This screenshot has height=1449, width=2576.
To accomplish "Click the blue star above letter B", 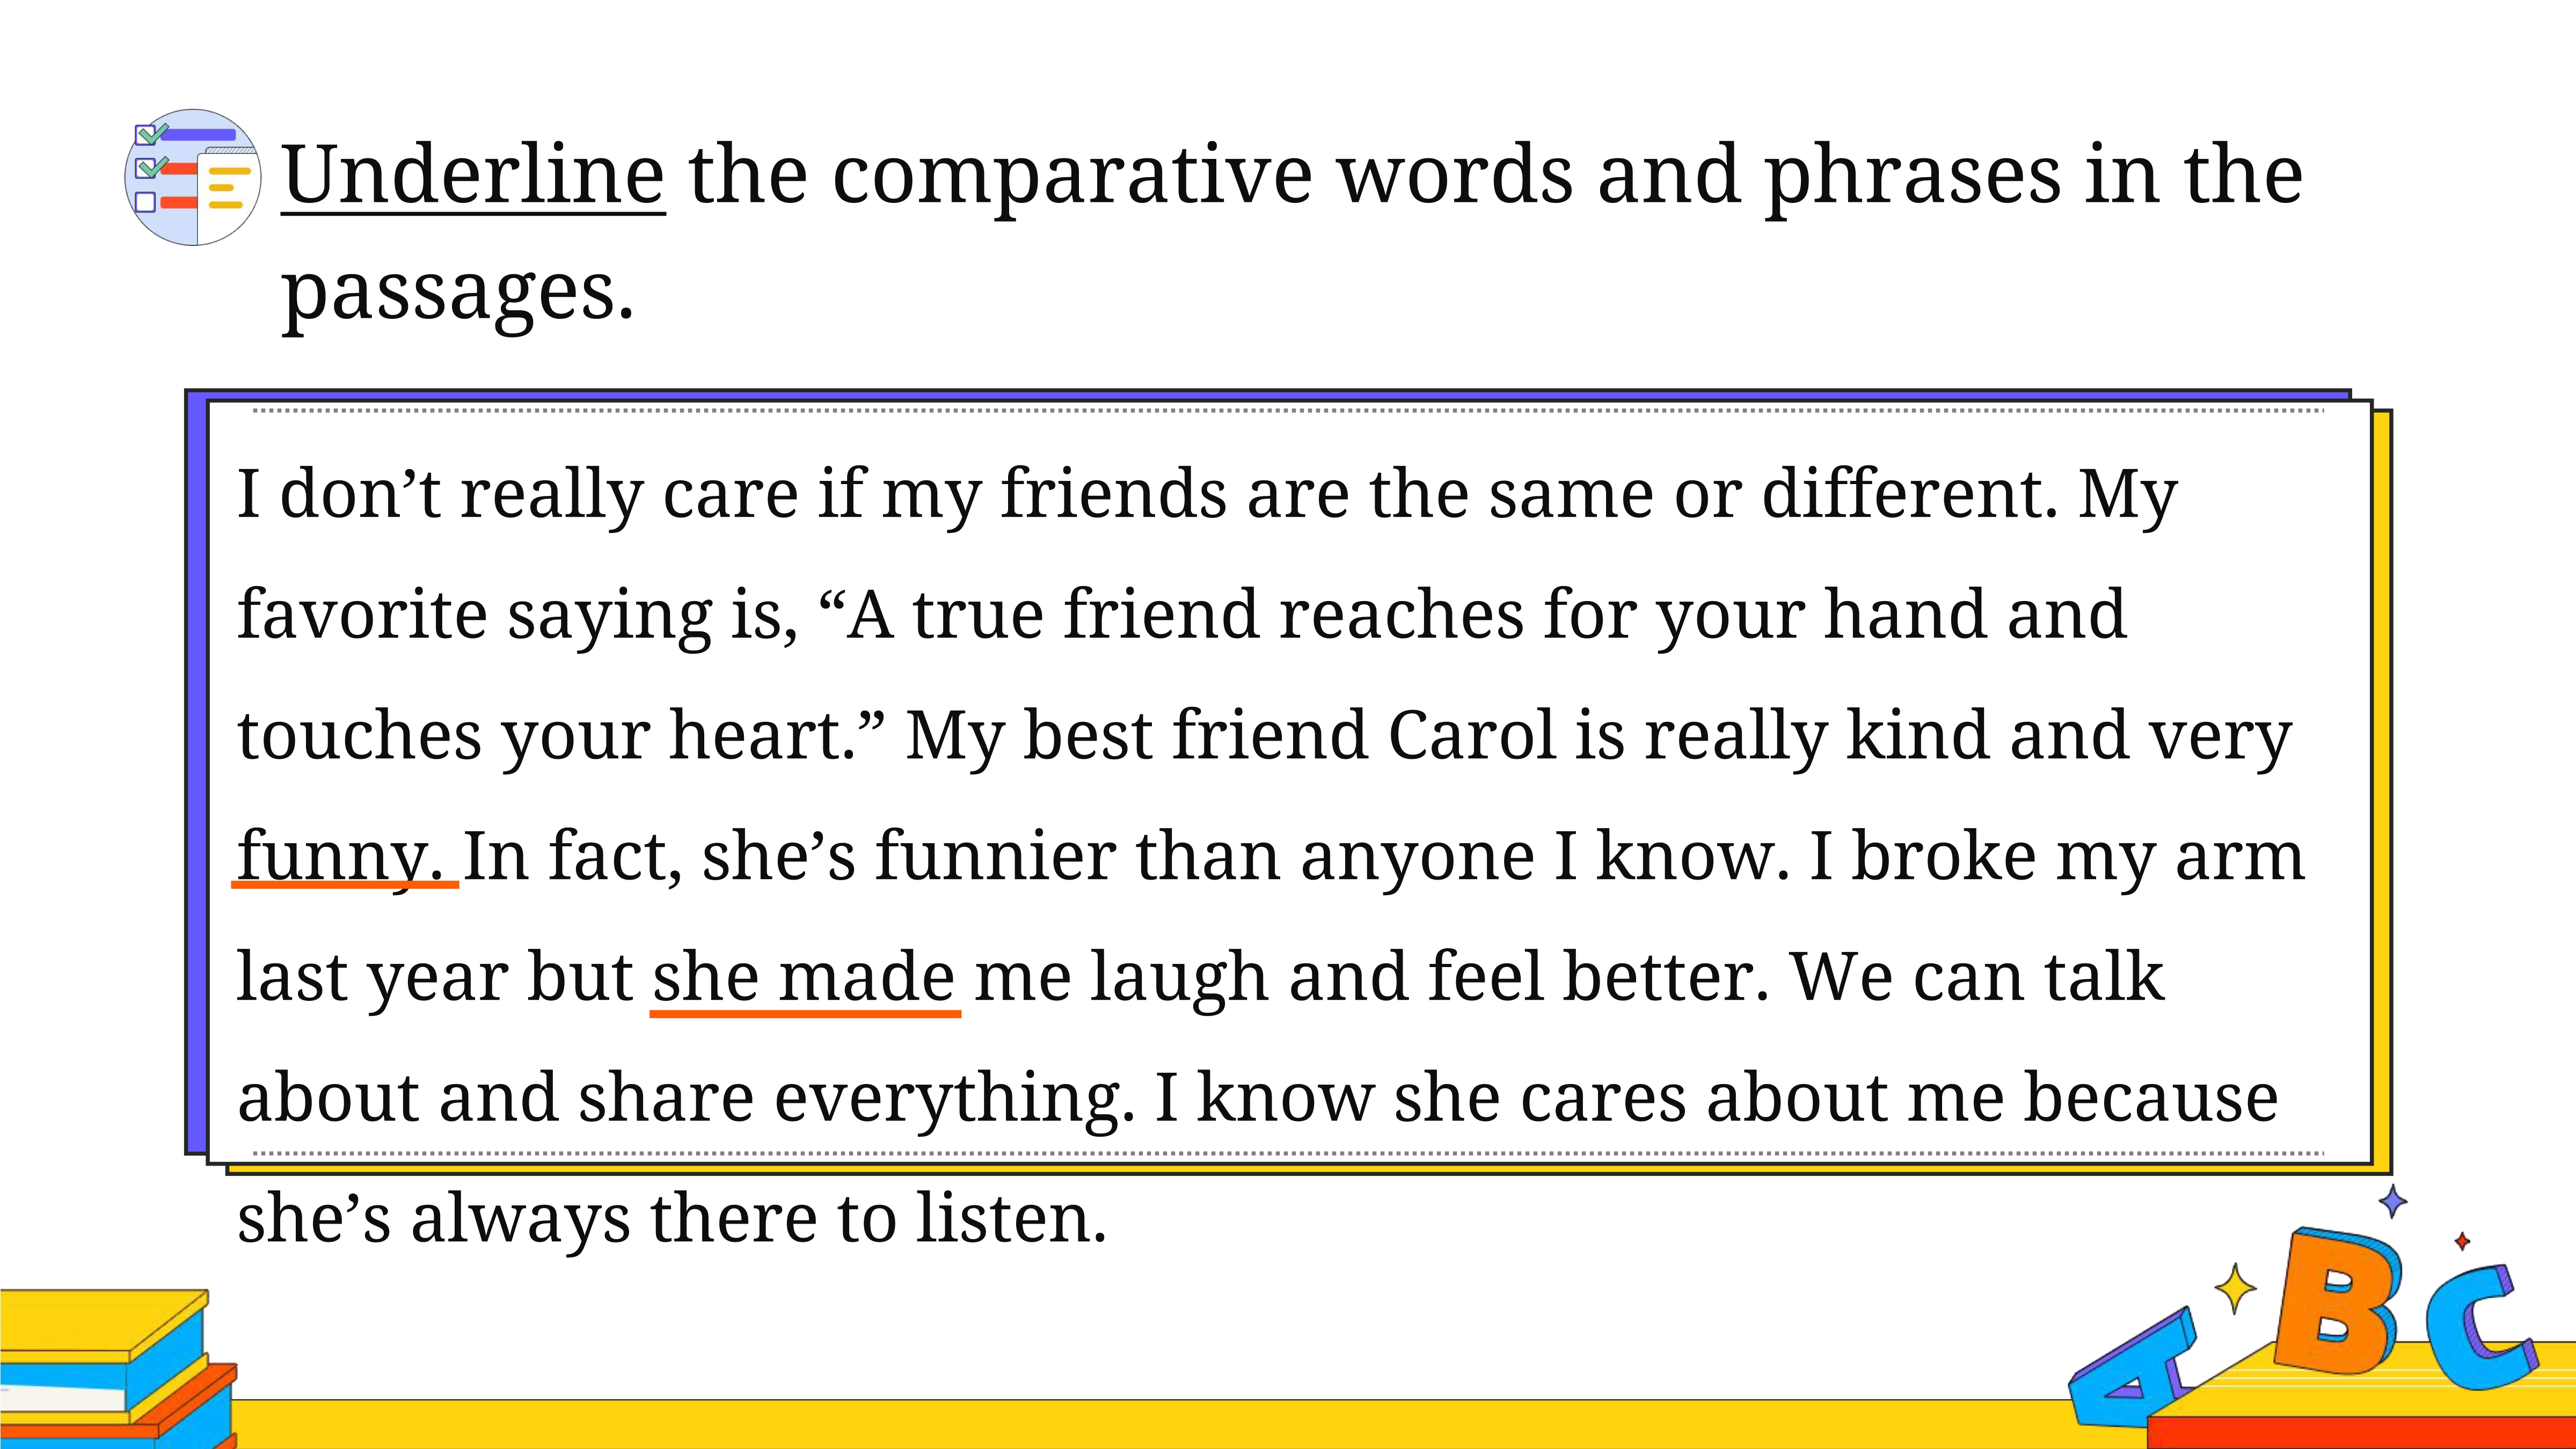I will tap(2393, 1200).
